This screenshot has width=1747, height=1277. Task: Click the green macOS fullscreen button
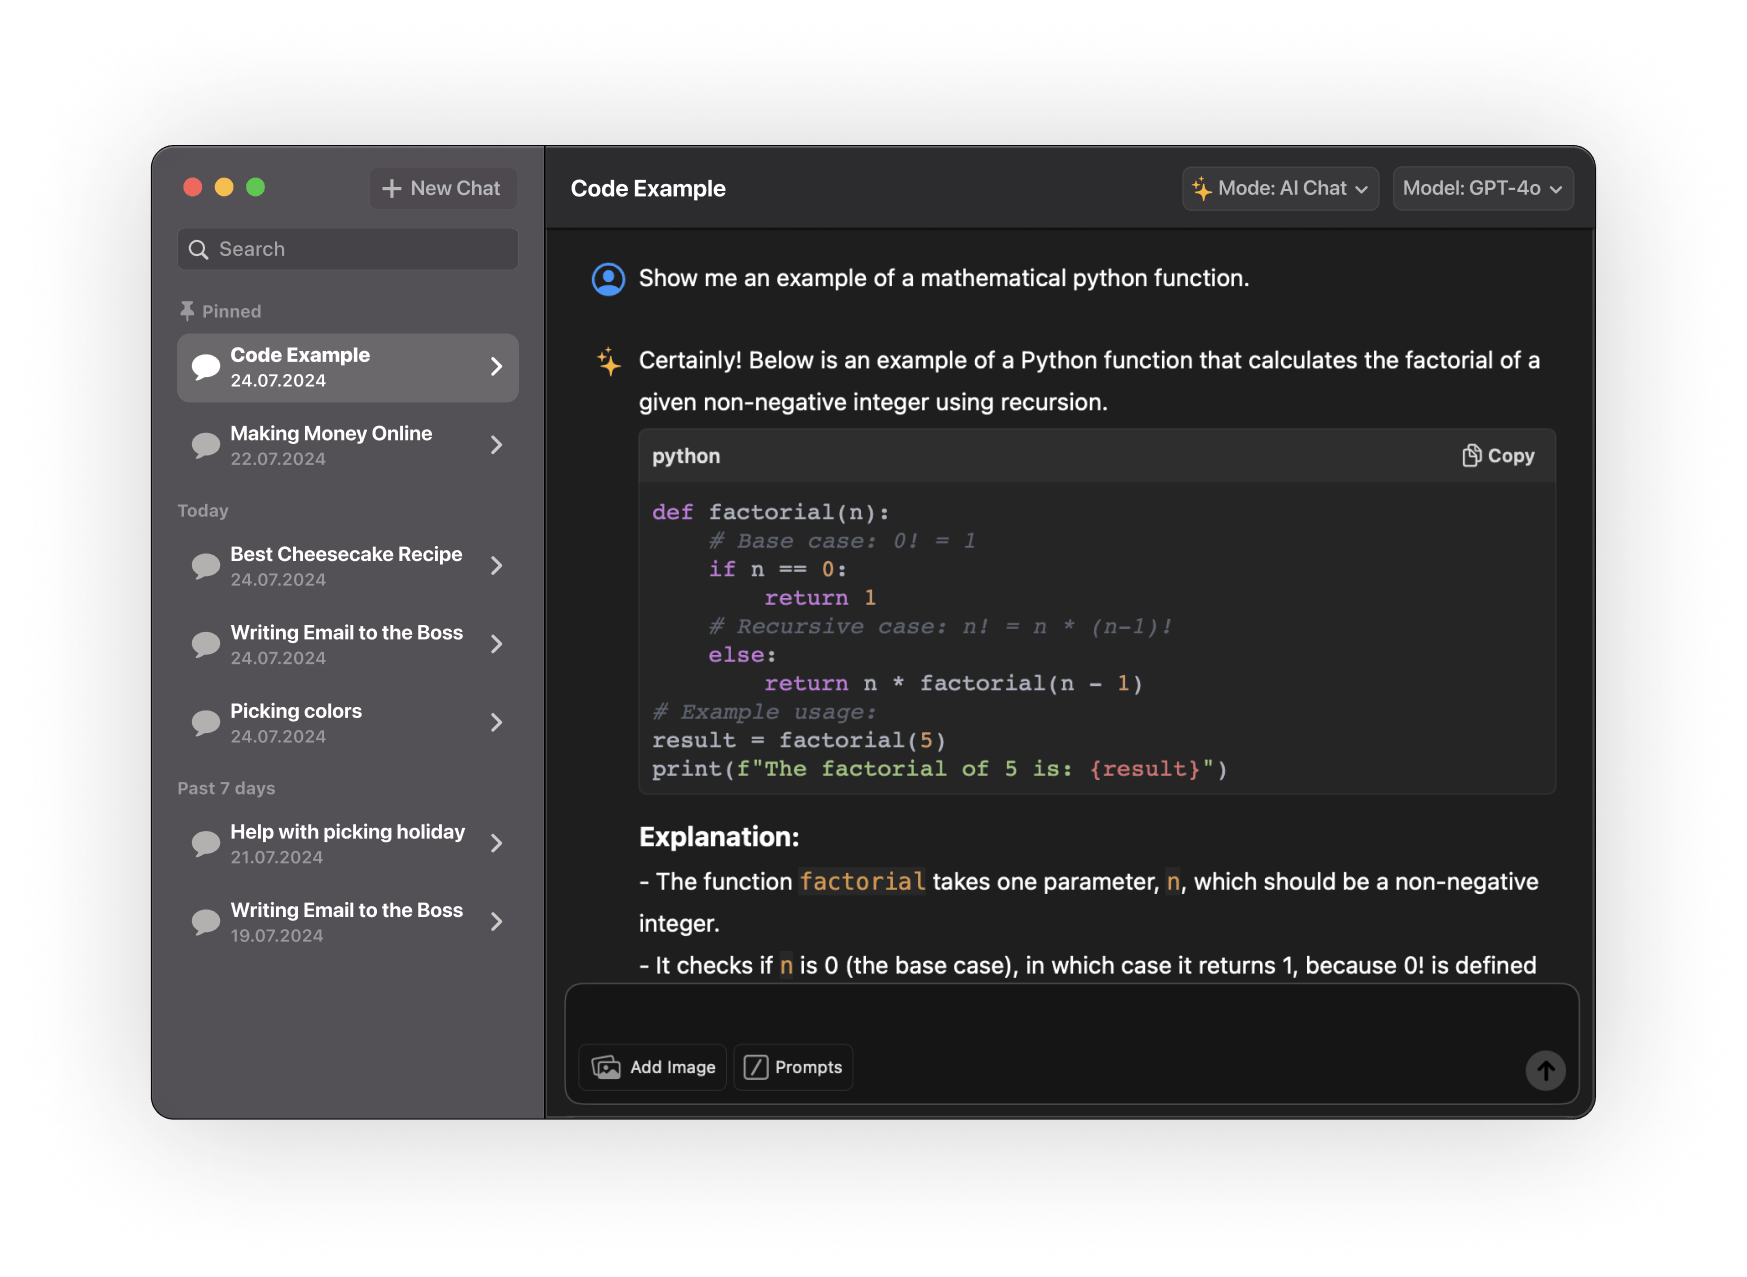(256, 187)
